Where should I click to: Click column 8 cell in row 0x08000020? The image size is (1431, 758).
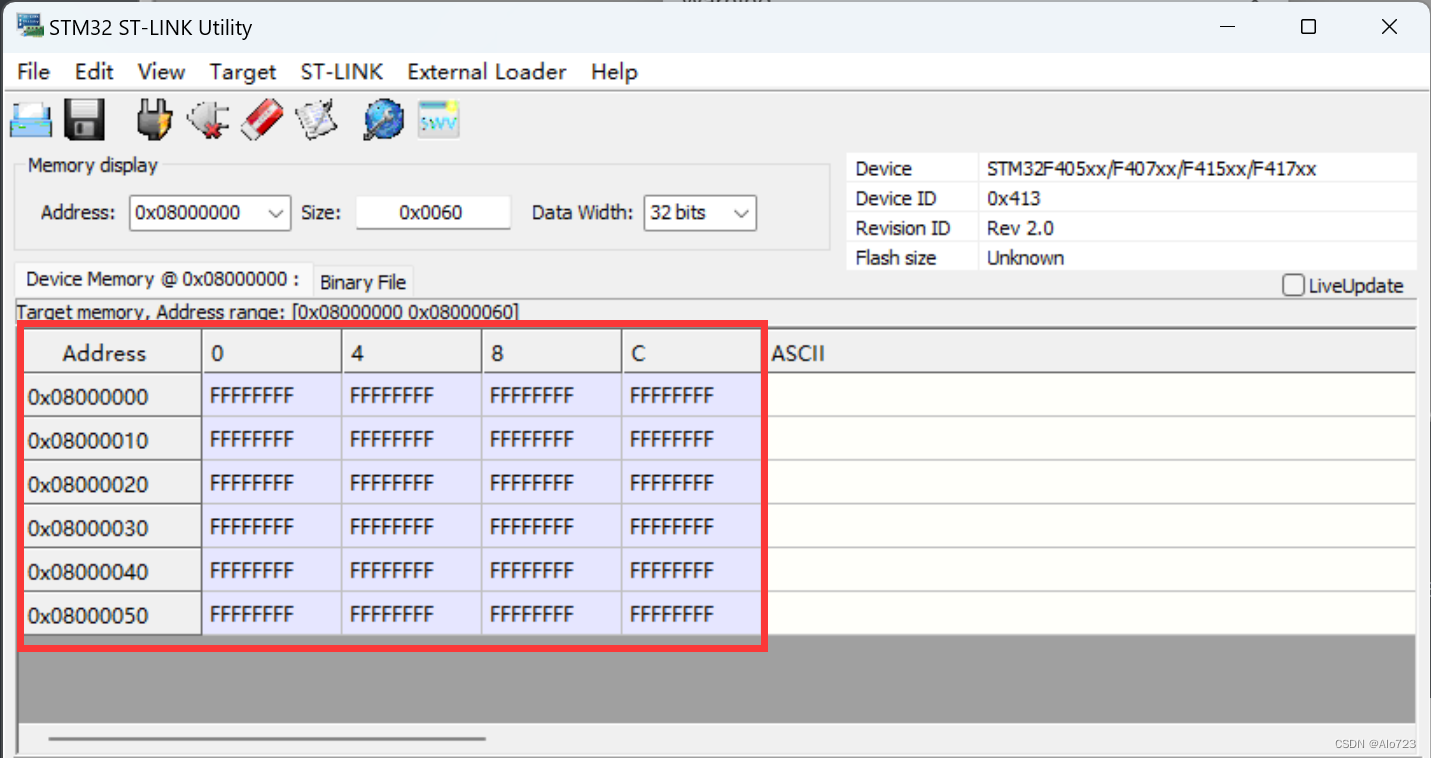coord(552,484)
